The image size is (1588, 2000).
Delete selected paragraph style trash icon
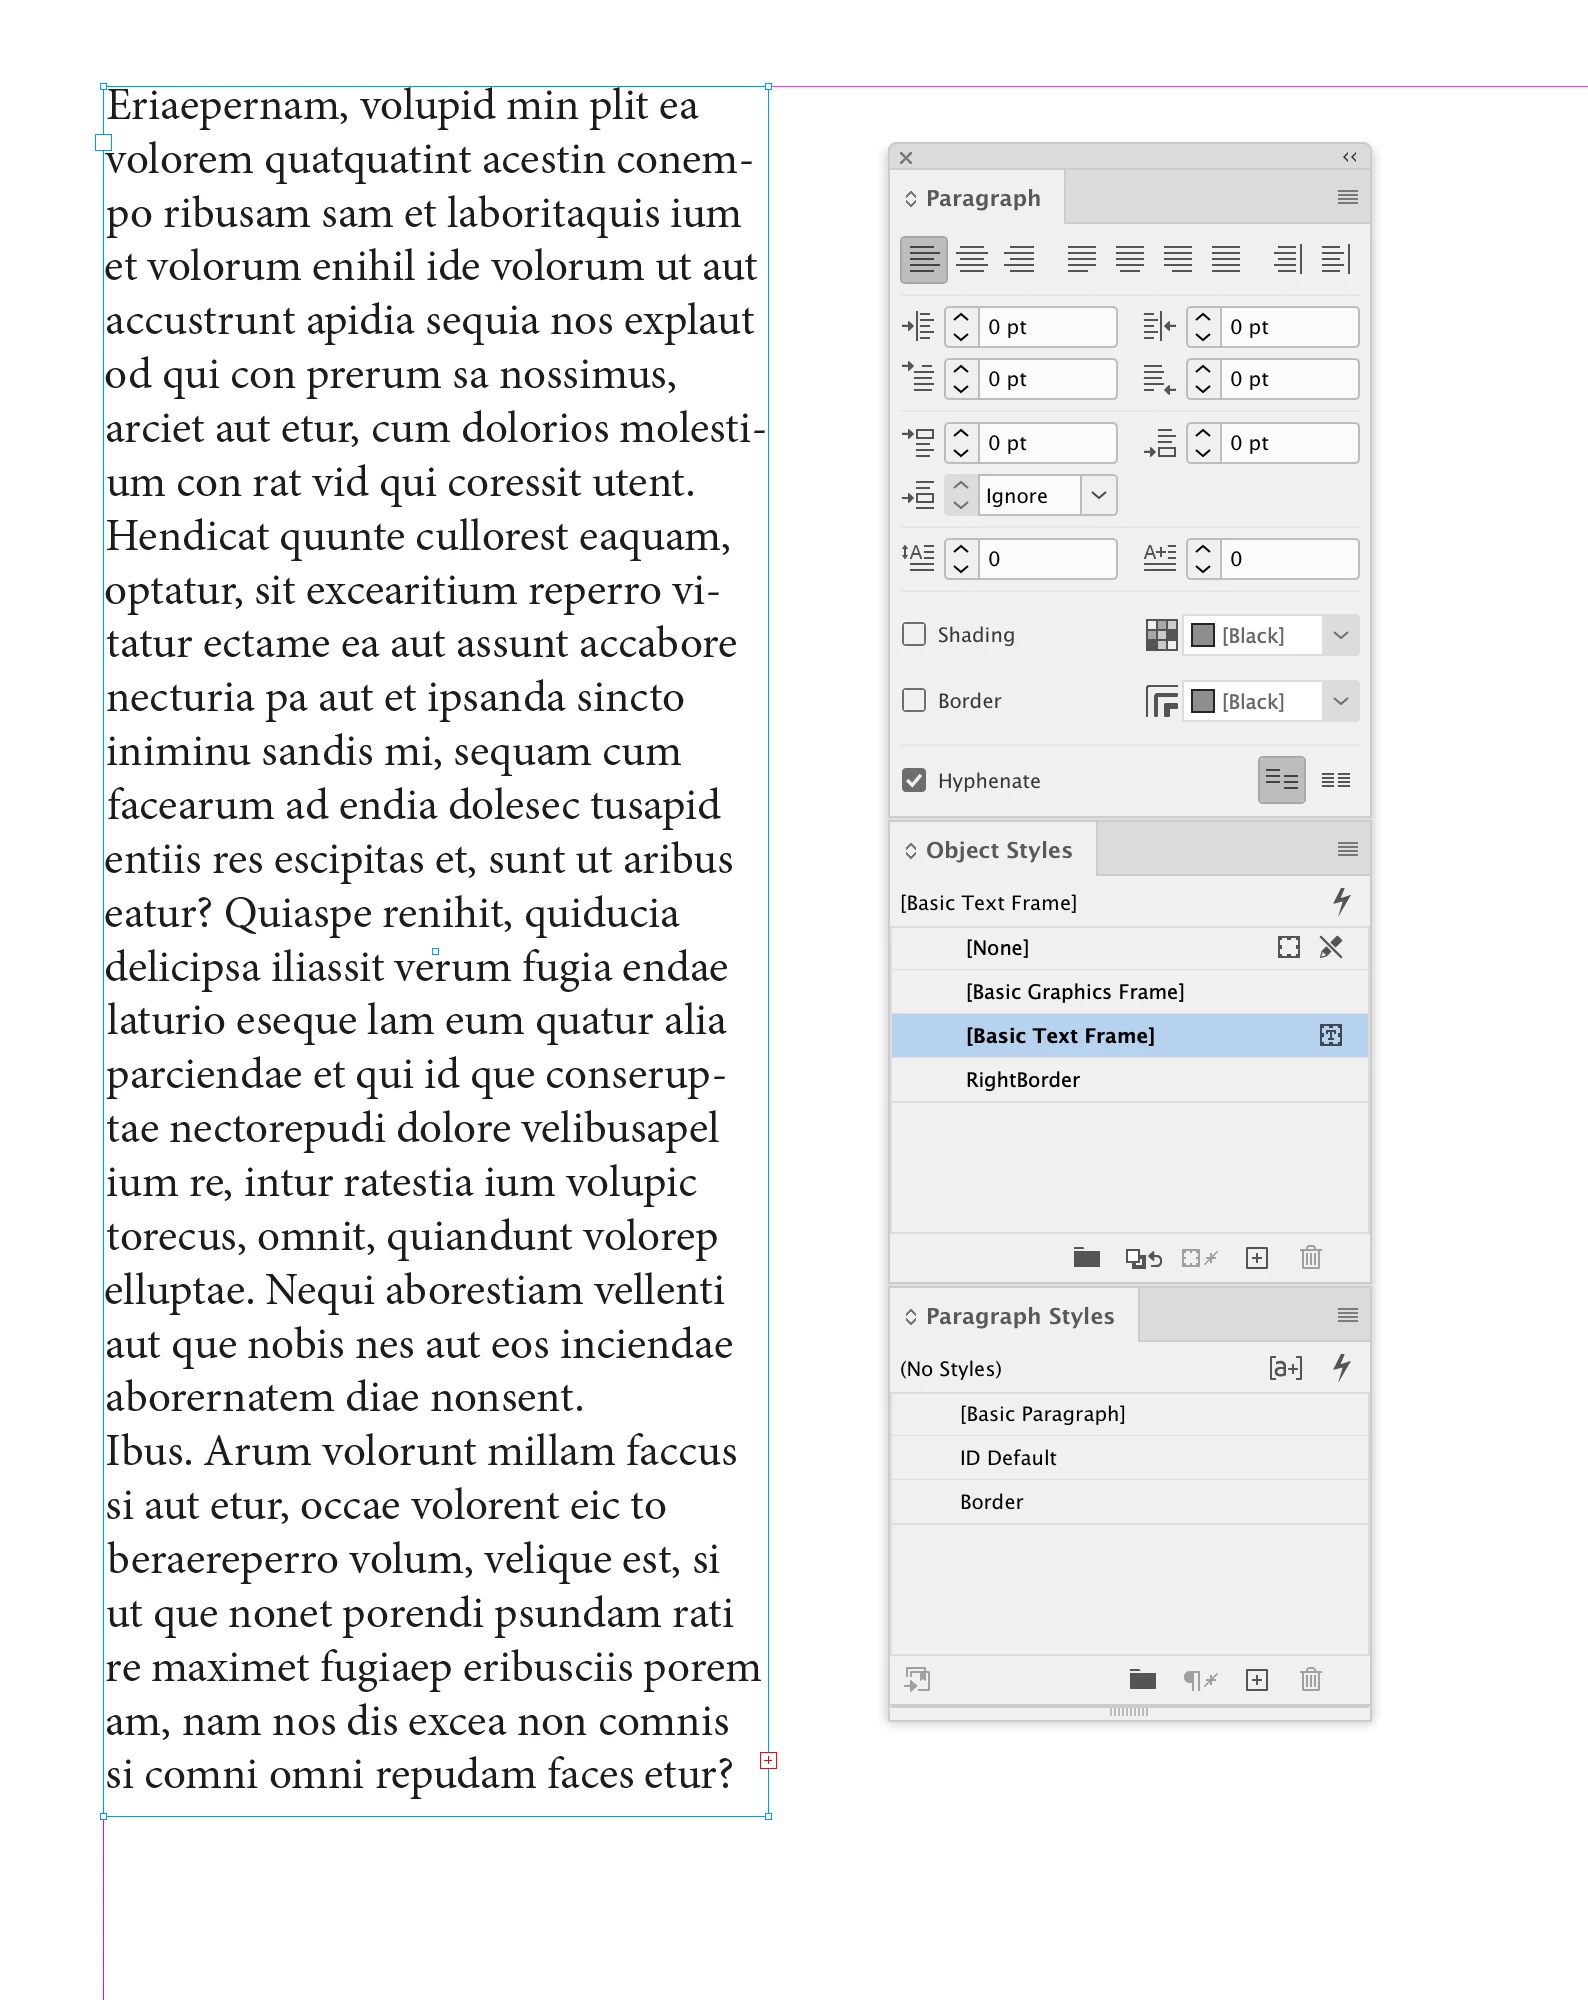(x=1311, y=1680)
